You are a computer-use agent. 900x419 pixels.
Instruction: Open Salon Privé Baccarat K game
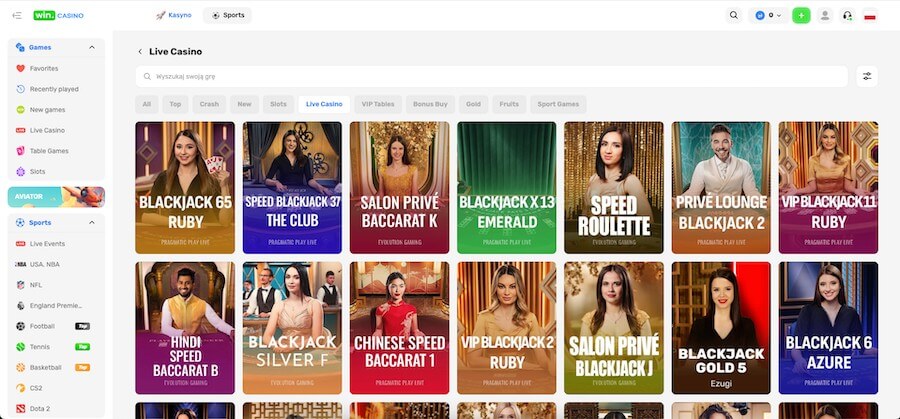click(x=399, y=188)
